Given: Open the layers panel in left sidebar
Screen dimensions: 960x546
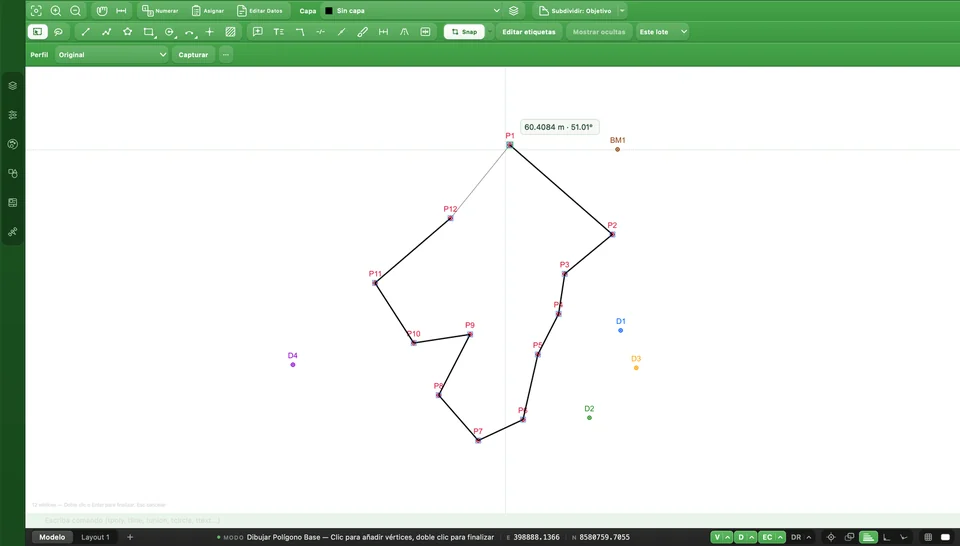Looking at the screenshot, I should pos(12,86).
